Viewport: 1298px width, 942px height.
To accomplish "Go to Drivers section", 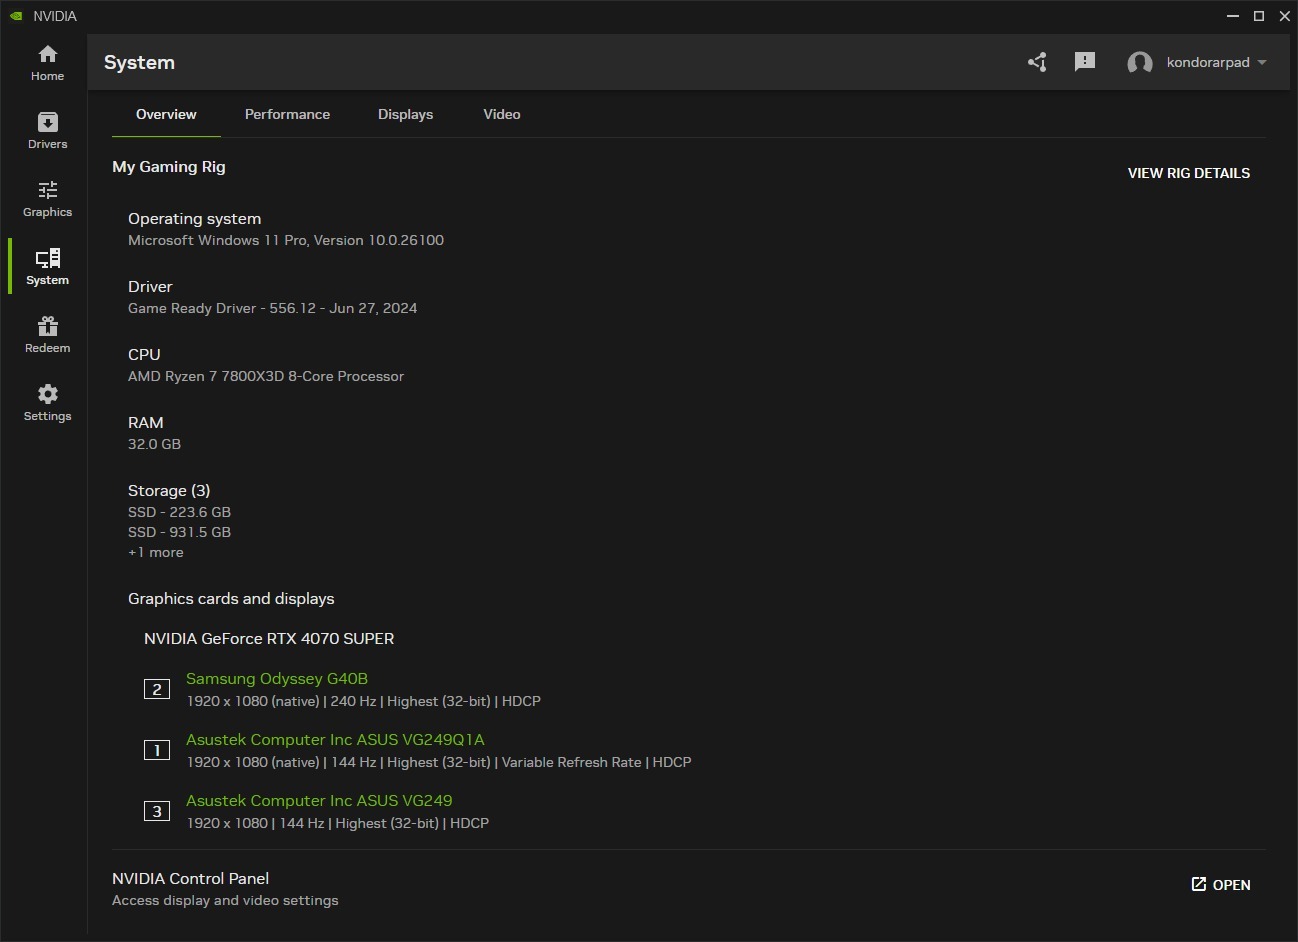I will tap(47, 130).
